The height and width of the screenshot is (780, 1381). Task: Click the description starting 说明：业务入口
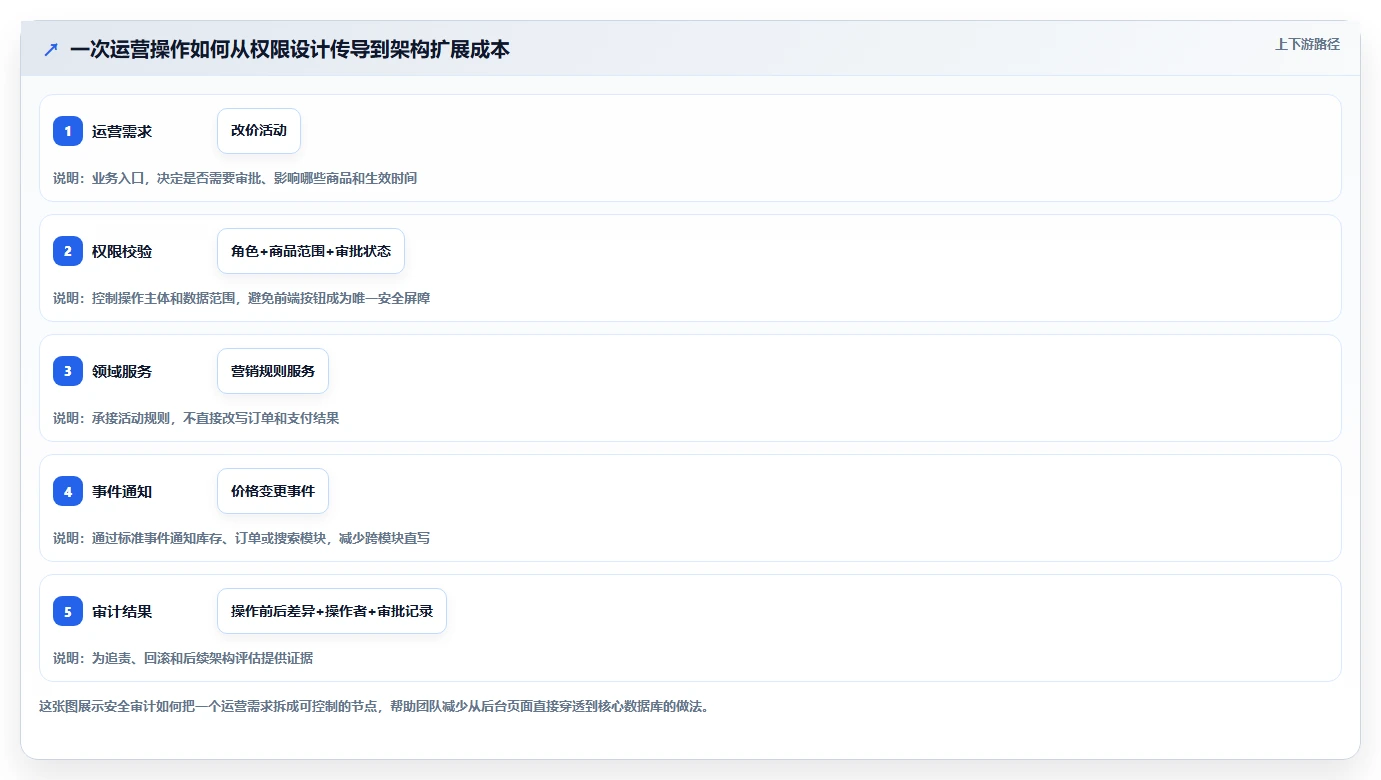tap(235, 178)
